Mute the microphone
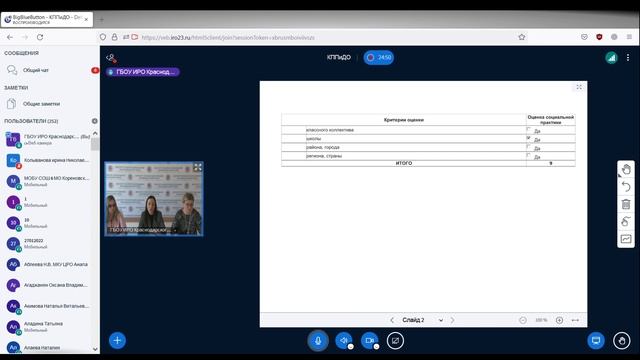This screenshot has height=360, width=640. (x=318, y=340)
